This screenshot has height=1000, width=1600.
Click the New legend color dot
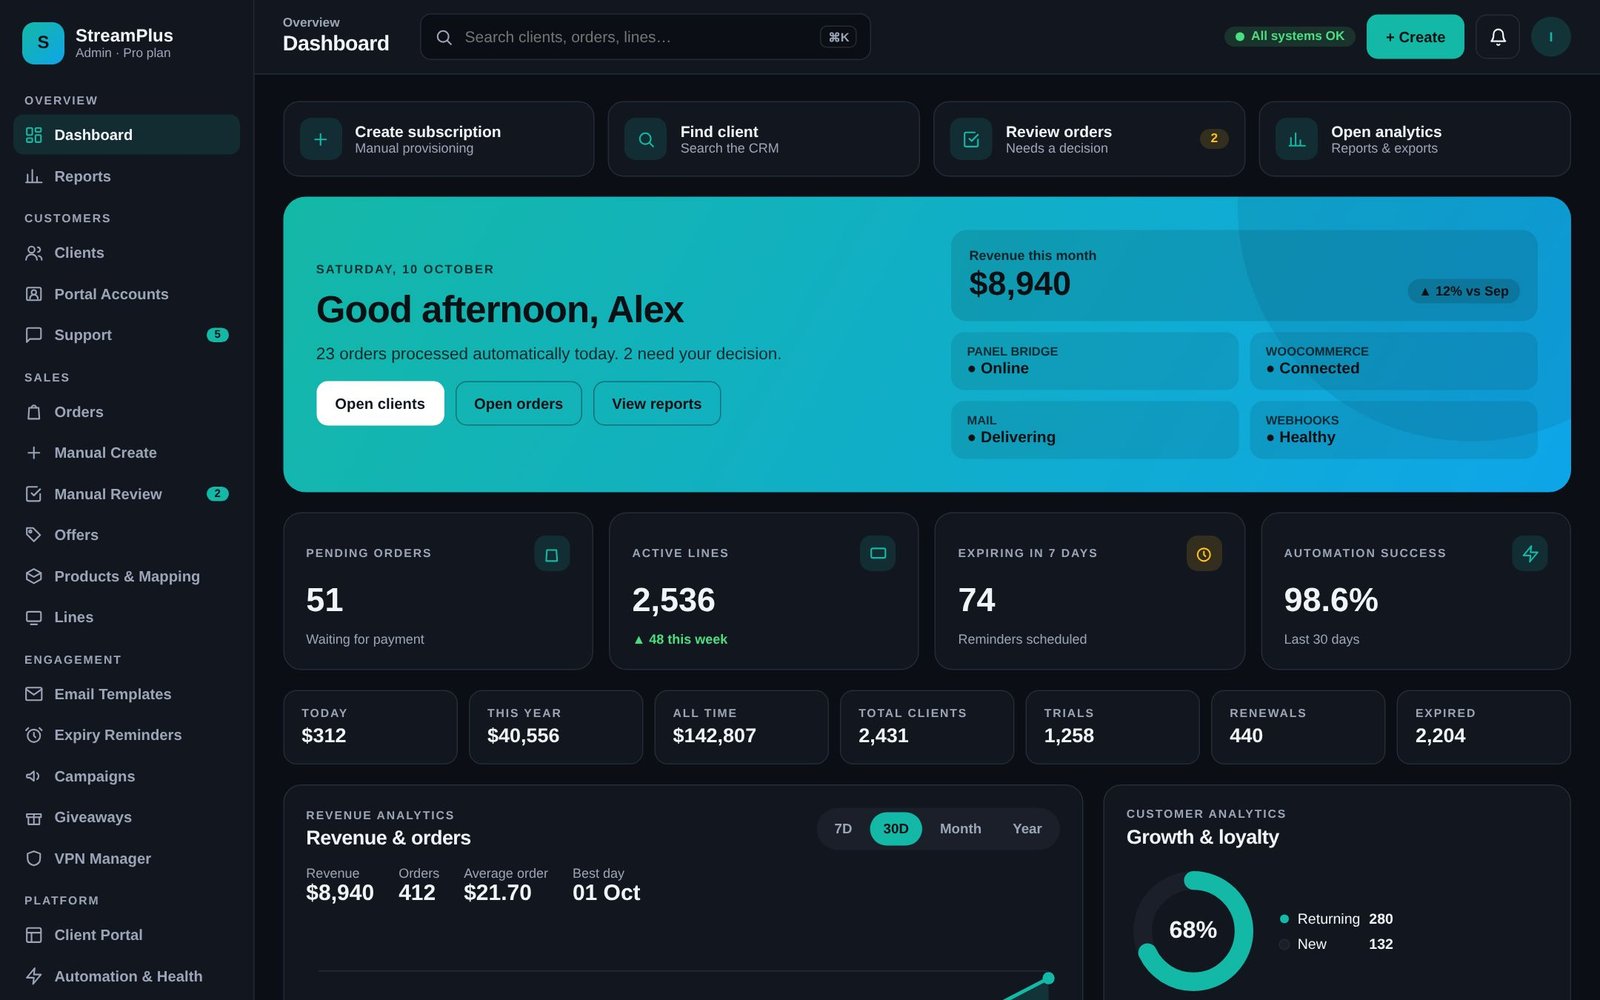pyautogui.click(x=1284, y=944)
